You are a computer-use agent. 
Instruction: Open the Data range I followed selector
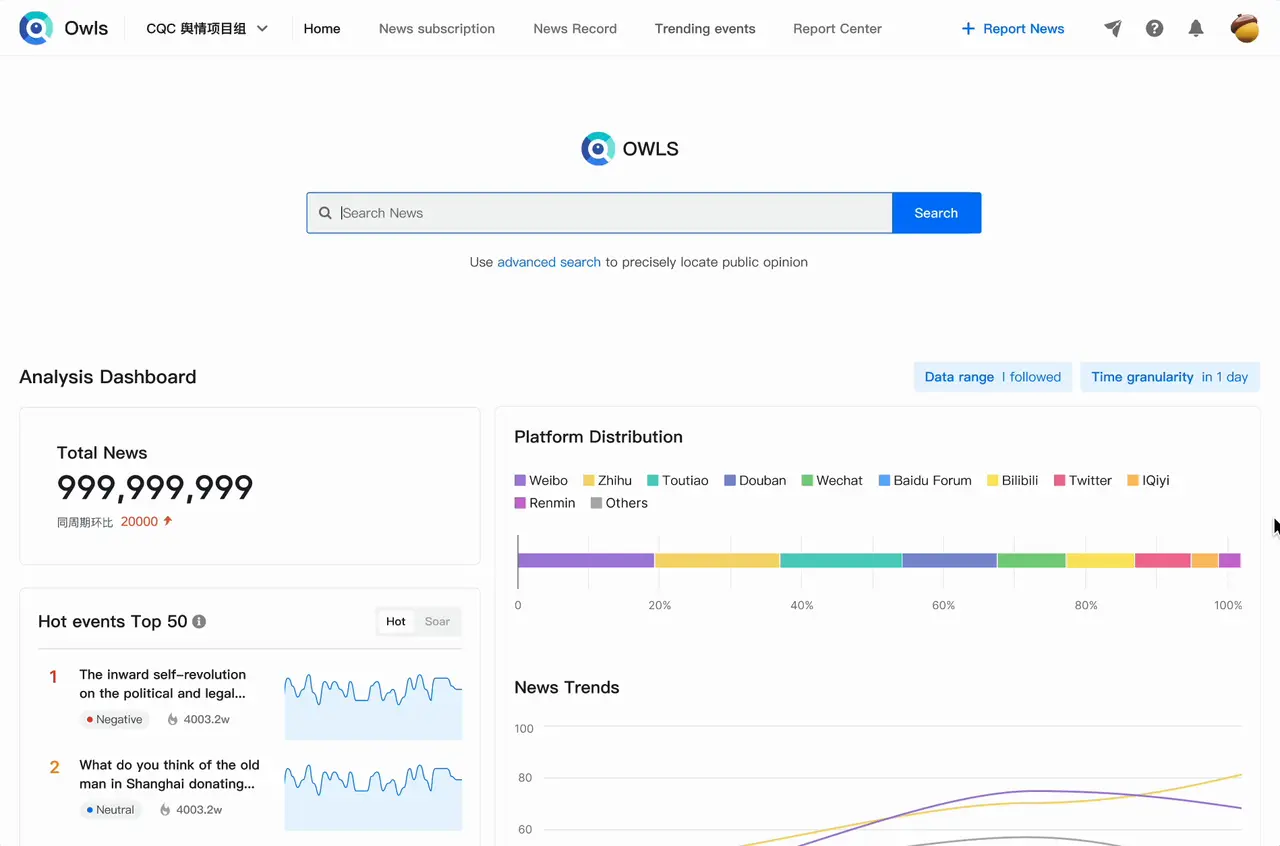(x=992, y=377)
